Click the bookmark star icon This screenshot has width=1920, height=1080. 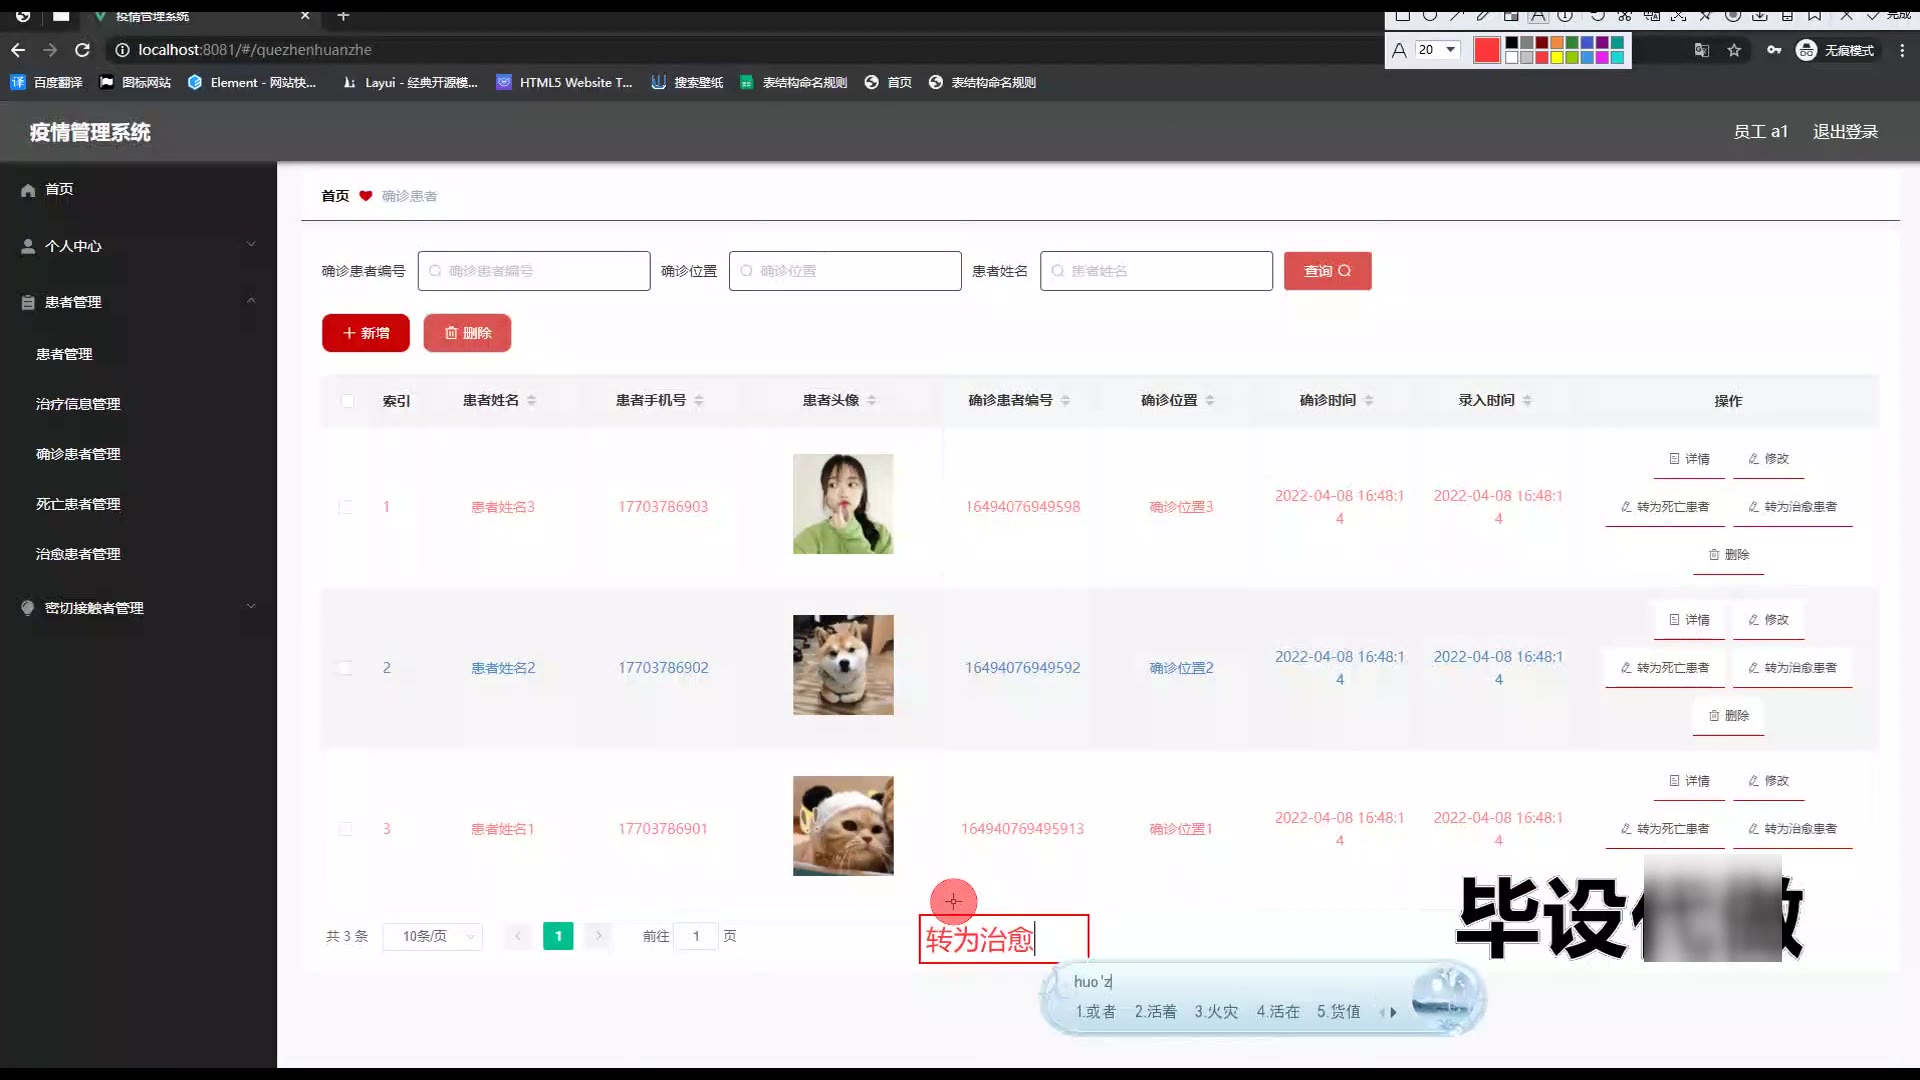coord(1734,50)
